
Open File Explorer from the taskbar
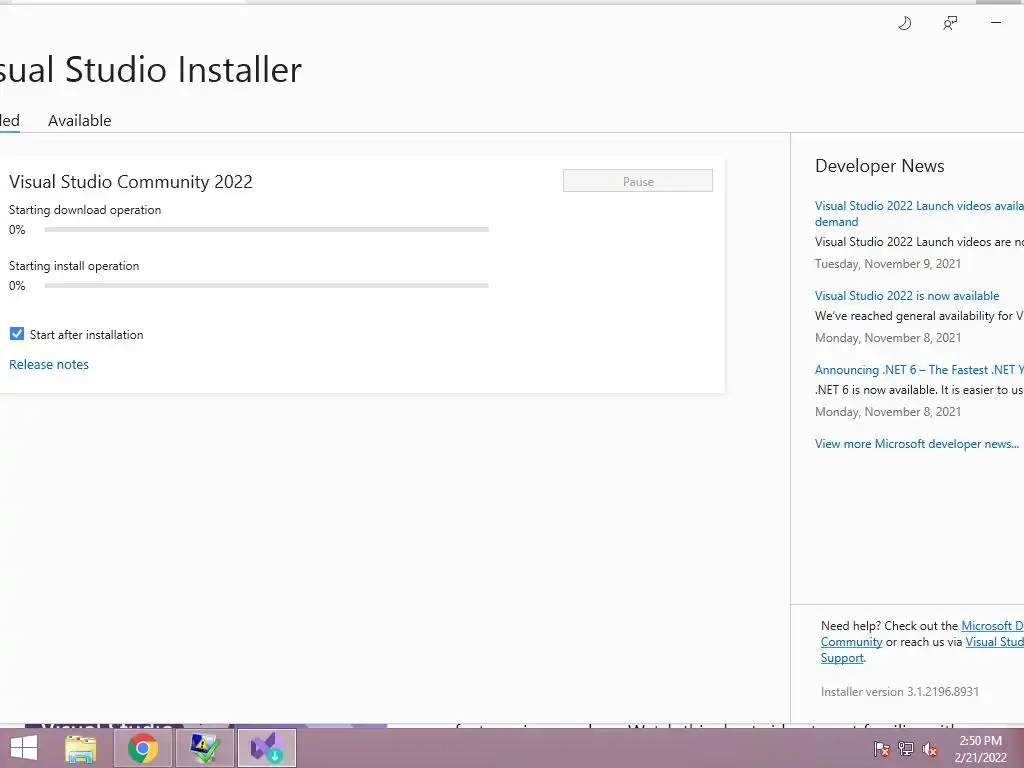point(81,748)
